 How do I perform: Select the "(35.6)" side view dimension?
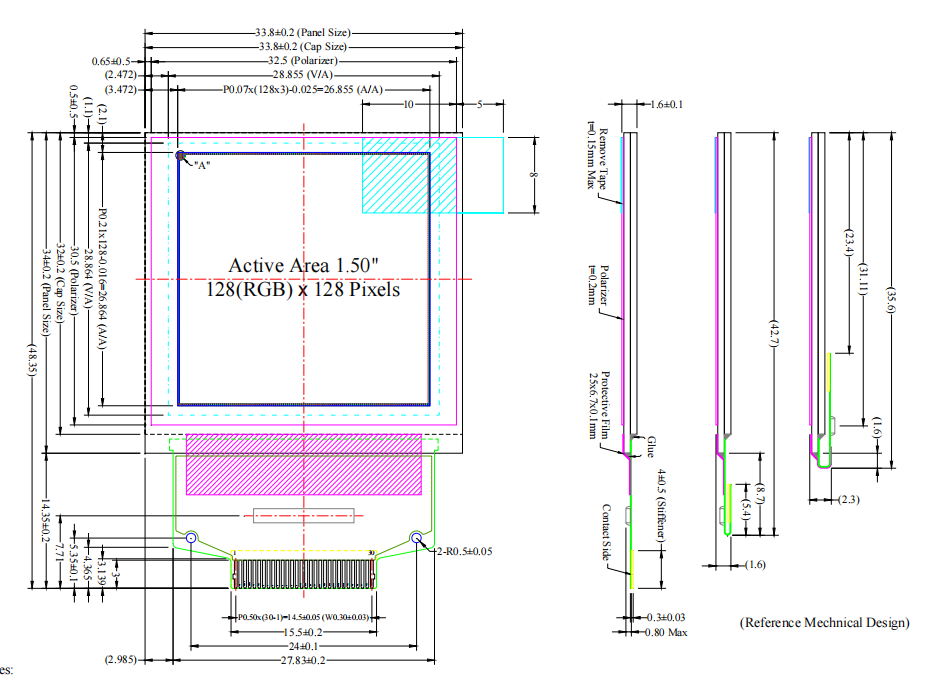pos(891,300)
